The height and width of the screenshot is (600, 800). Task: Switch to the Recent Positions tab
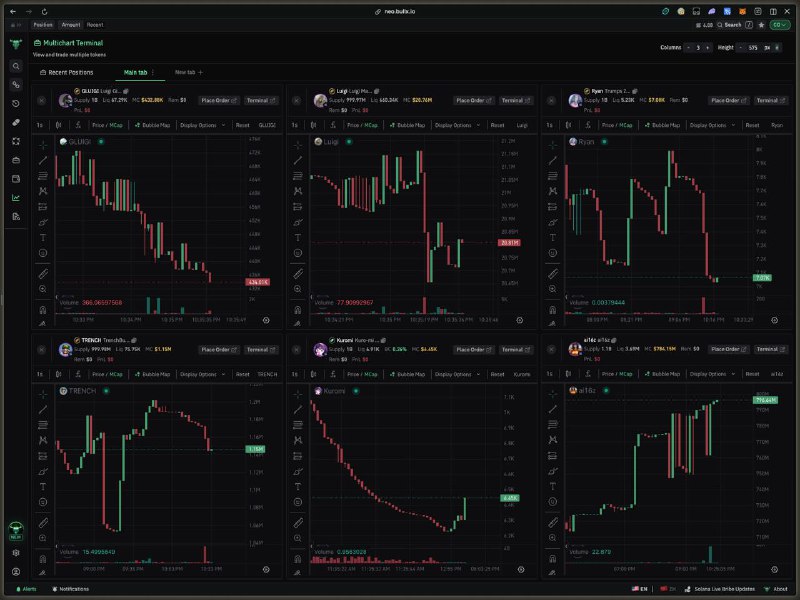point(66,72)
